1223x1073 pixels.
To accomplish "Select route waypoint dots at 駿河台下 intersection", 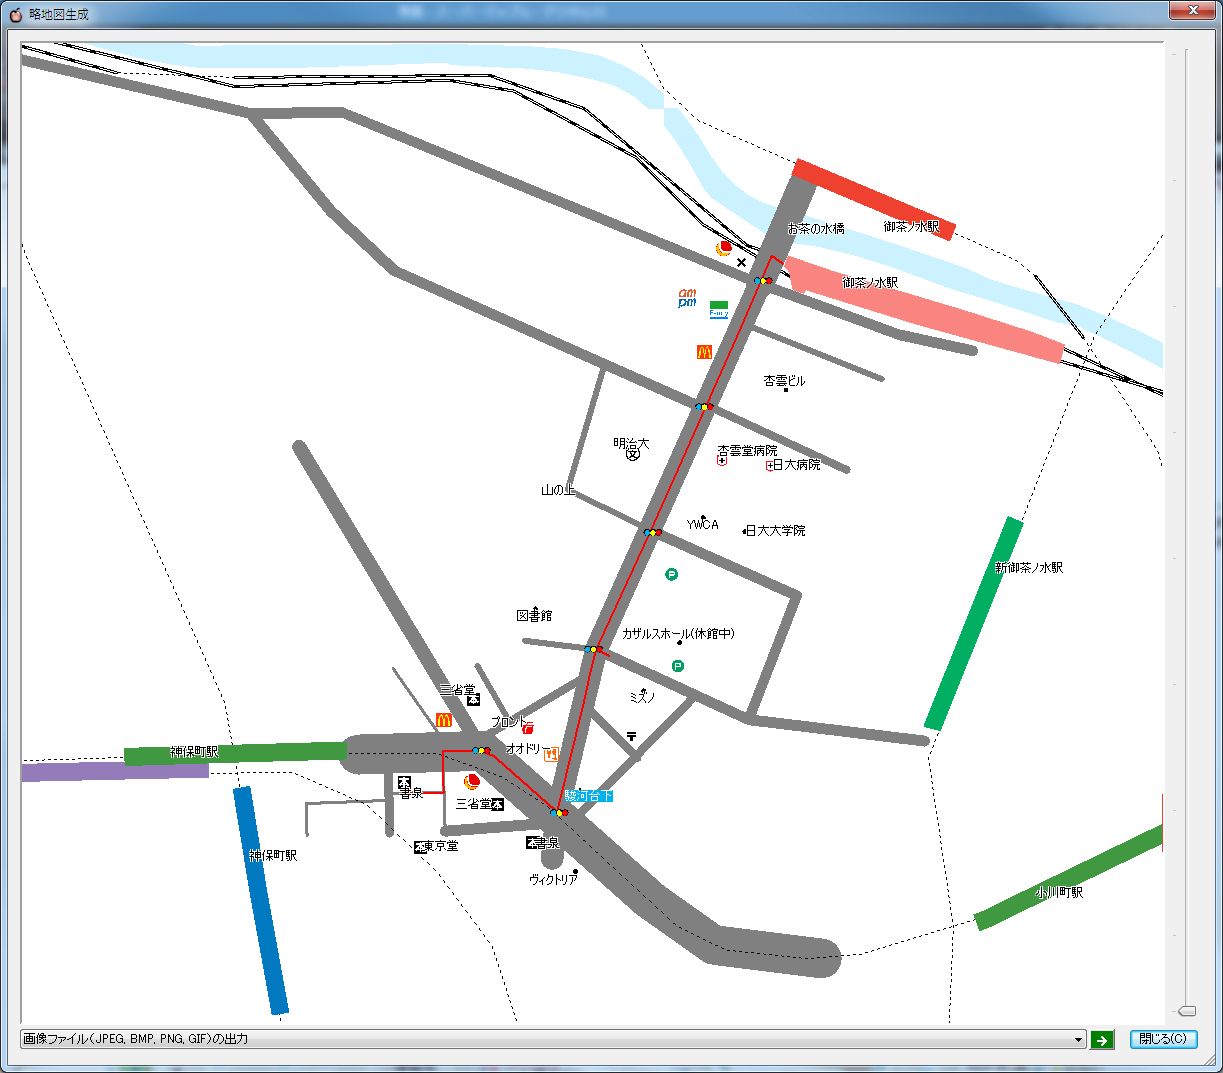I will 559,813.
